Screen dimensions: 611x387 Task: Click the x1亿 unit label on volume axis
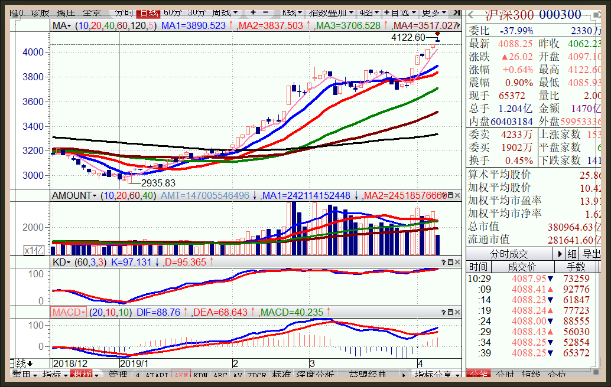pos(34,250)
